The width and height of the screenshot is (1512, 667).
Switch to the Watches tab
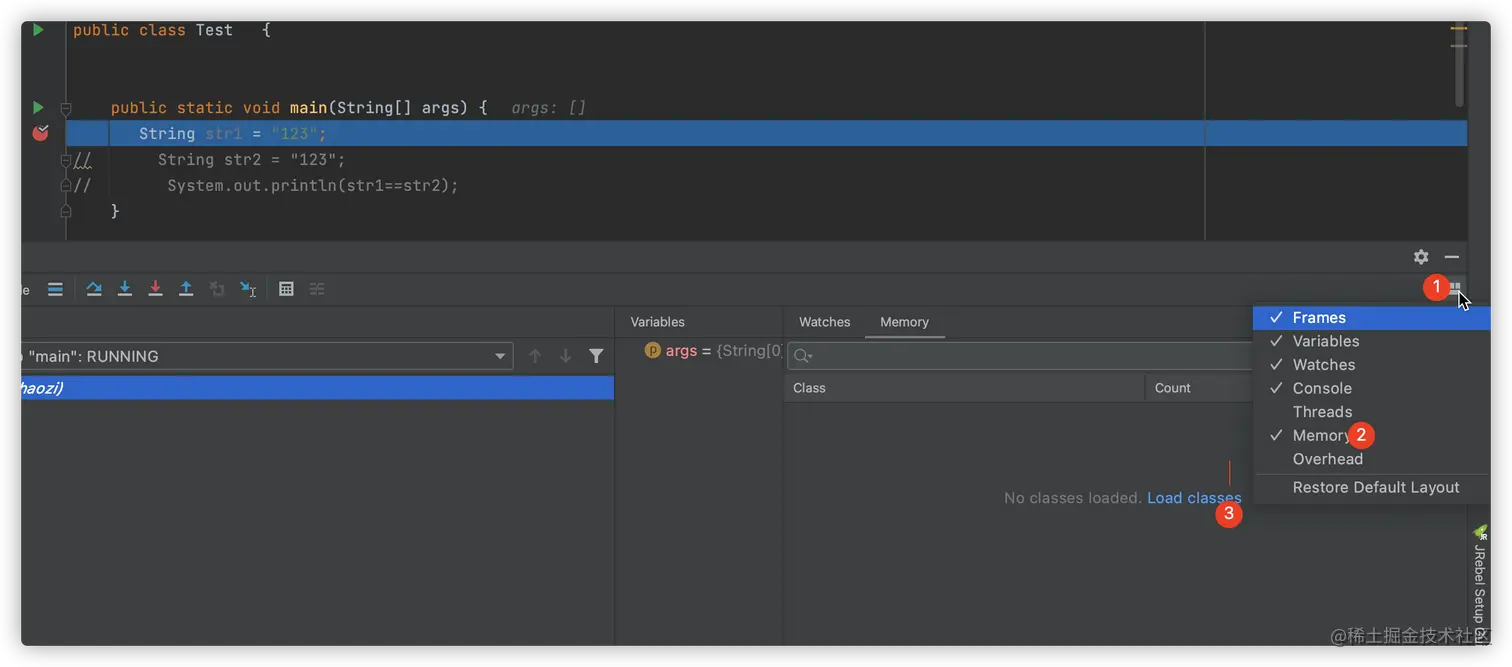[824, 322]
